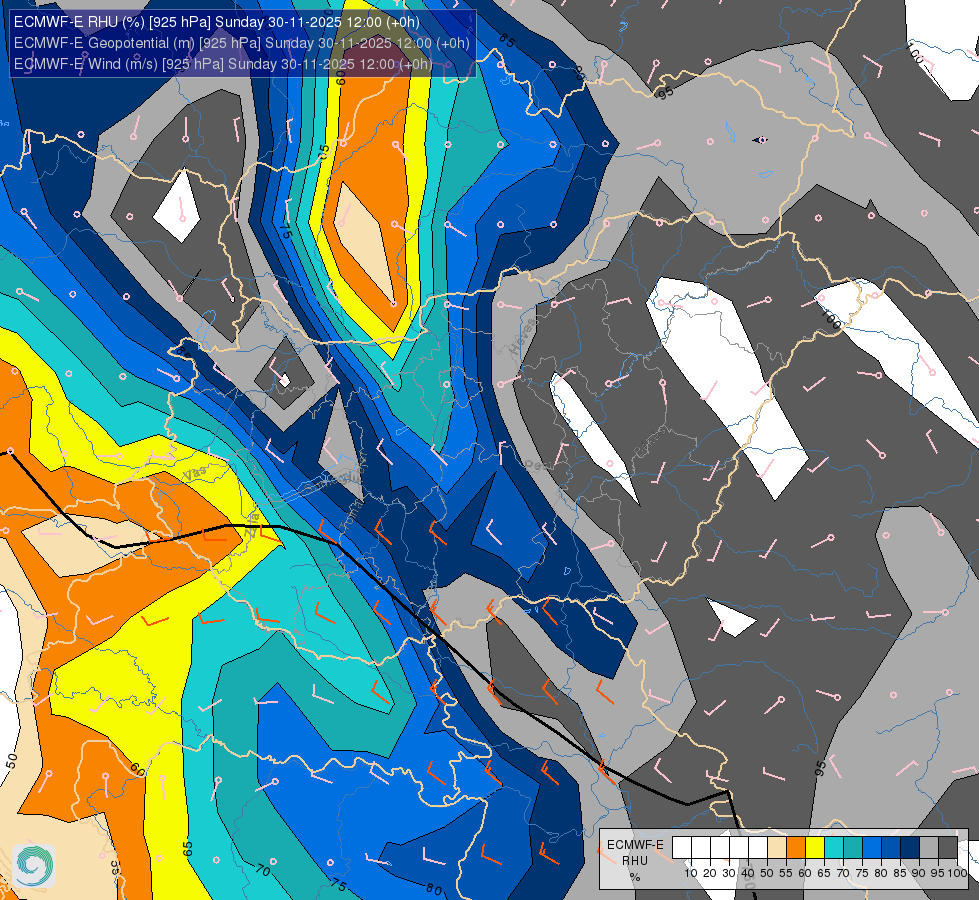
Task: Click the swirl logo icon on the map
Action: click(x=34, y=865)
